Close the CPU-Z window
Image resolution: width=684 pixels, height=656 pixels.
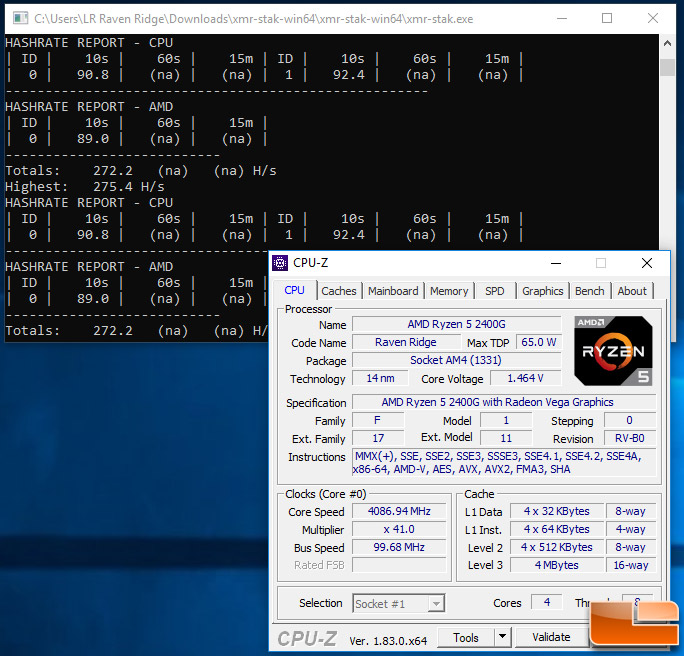tap(647, 263)
